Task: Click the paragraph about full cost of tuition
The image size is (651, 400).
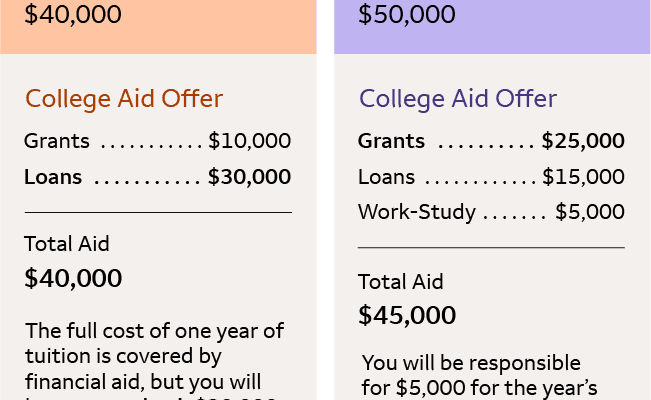Action: click(x=154, y=361)
